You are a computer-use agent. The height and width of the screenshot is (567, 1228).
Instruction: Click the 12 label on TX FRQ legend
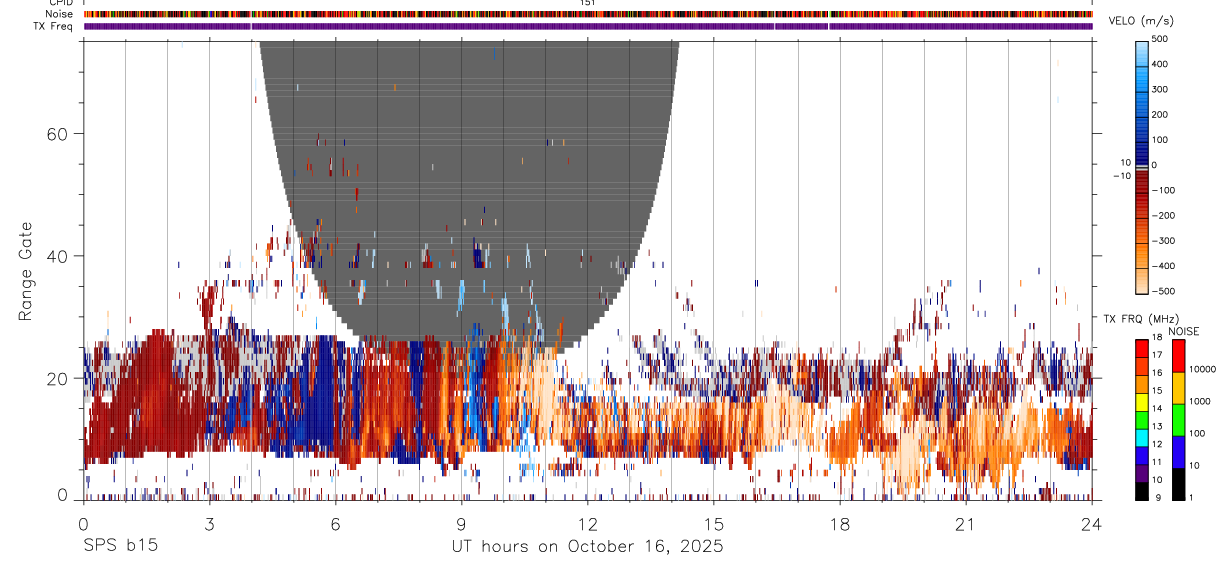(1156, 444)
